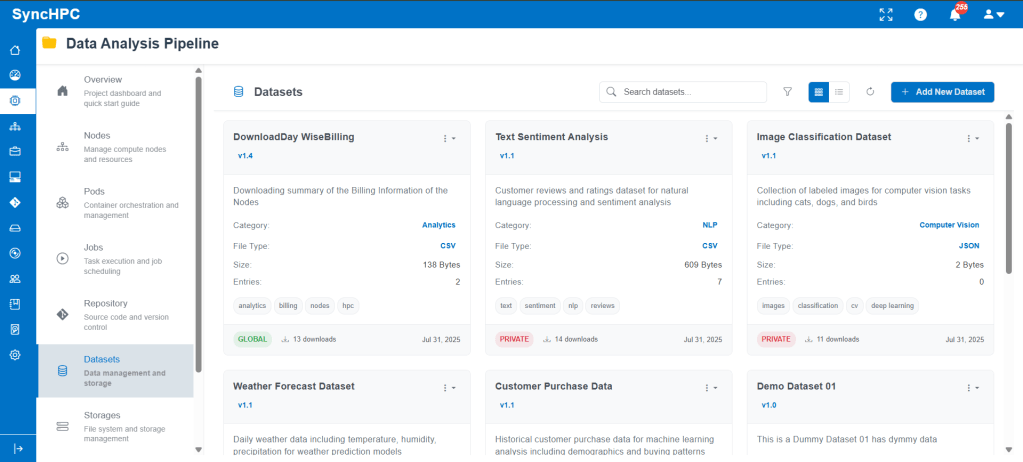The height and width of the screenshot is (462, 1023).
Task: Open Image Classification Dataset options menu
Action: point(972,138)
